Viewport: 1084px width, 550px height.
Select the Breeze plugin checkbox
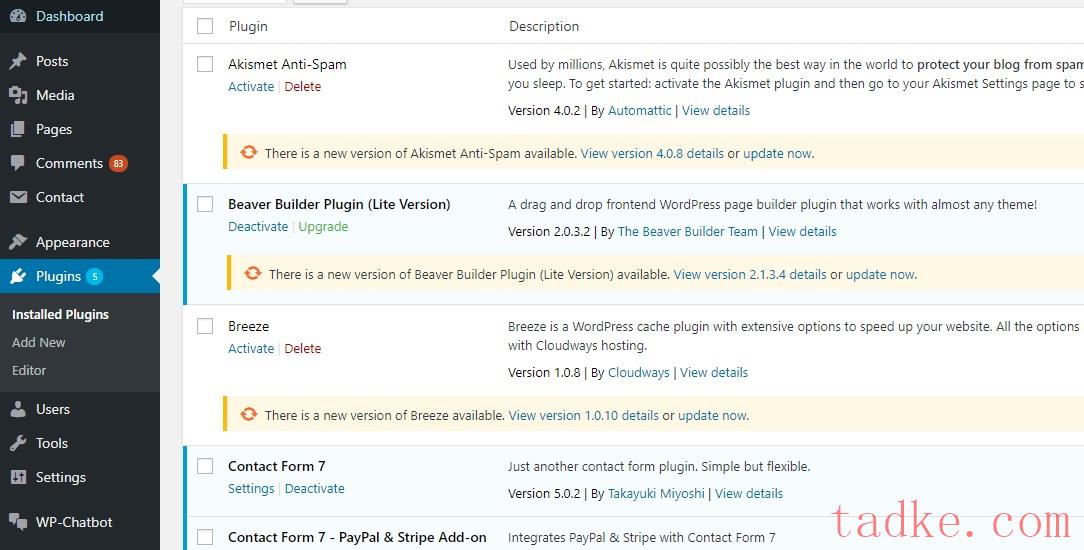(x=205, y=326)
